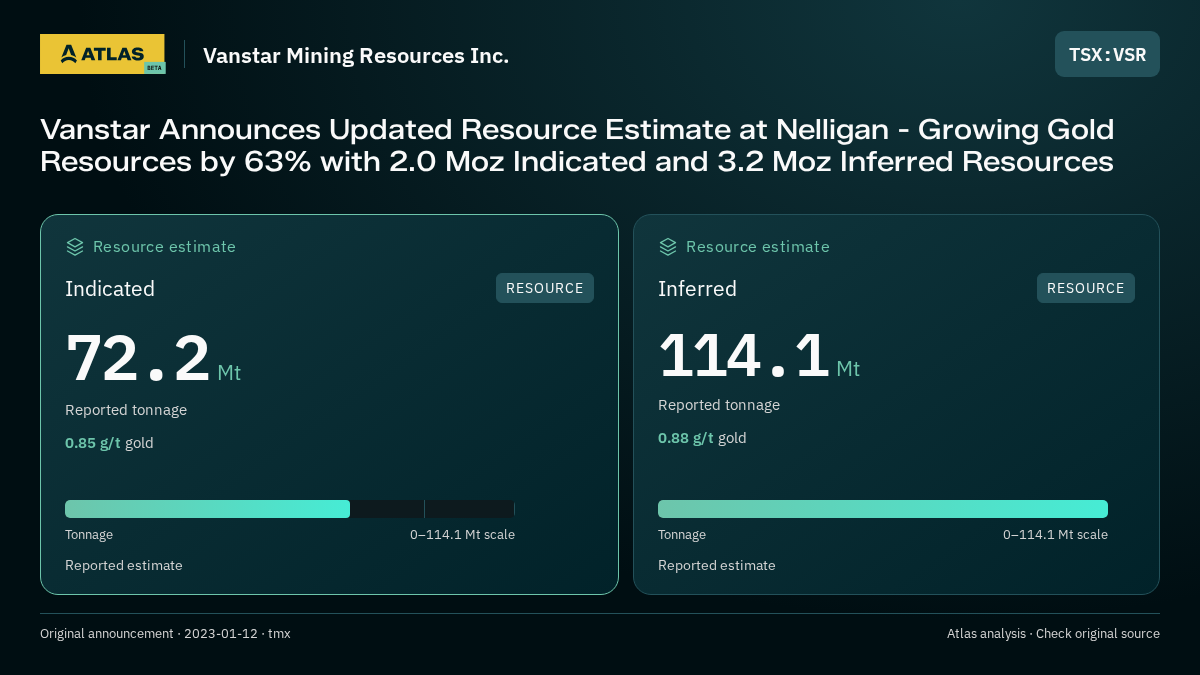Click the RESOURCE tag on Inferred card

click(1086, 288)
